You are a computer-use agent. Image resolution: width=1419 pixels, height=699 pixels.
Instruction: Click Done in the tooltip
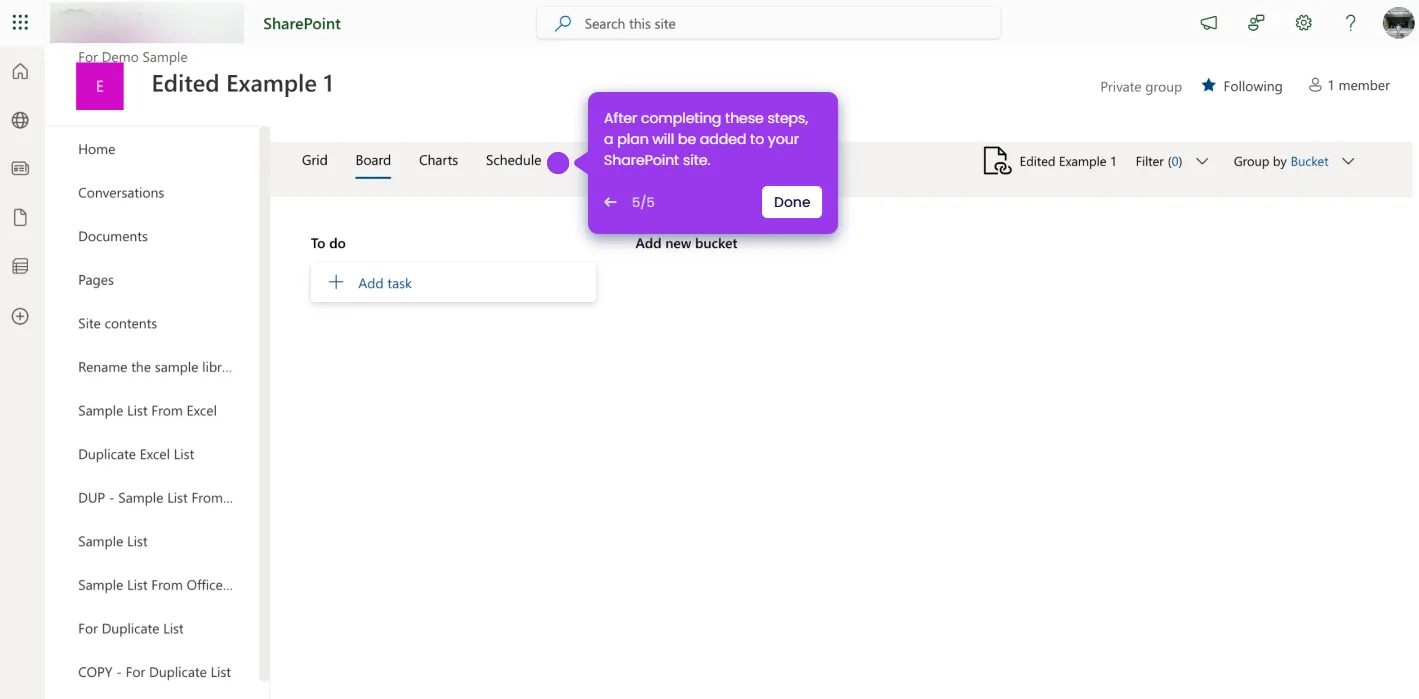click(x=791, y=202)
